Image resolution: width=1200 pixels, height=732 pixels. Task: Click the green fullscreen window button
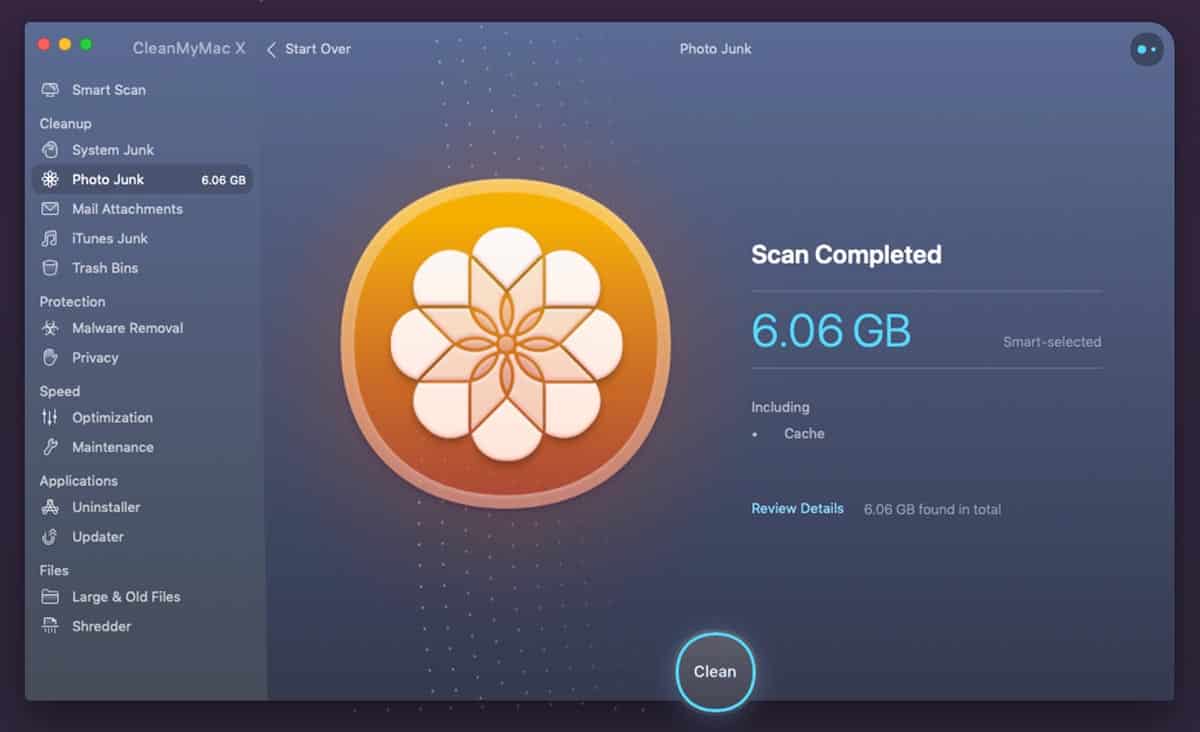point(86,45)
